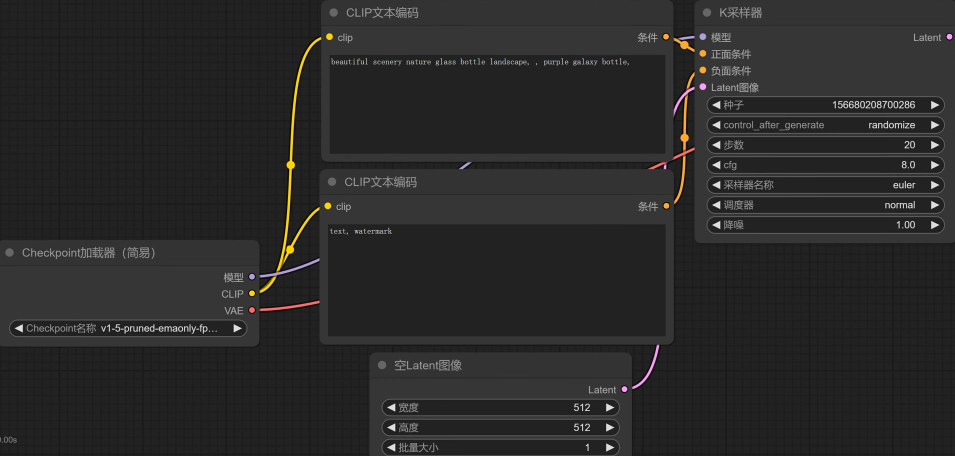The image size is (955, 456).
Task: Click yellow link midpoint dot left of 'text, watermark' text box
Action: coord(290,250)
